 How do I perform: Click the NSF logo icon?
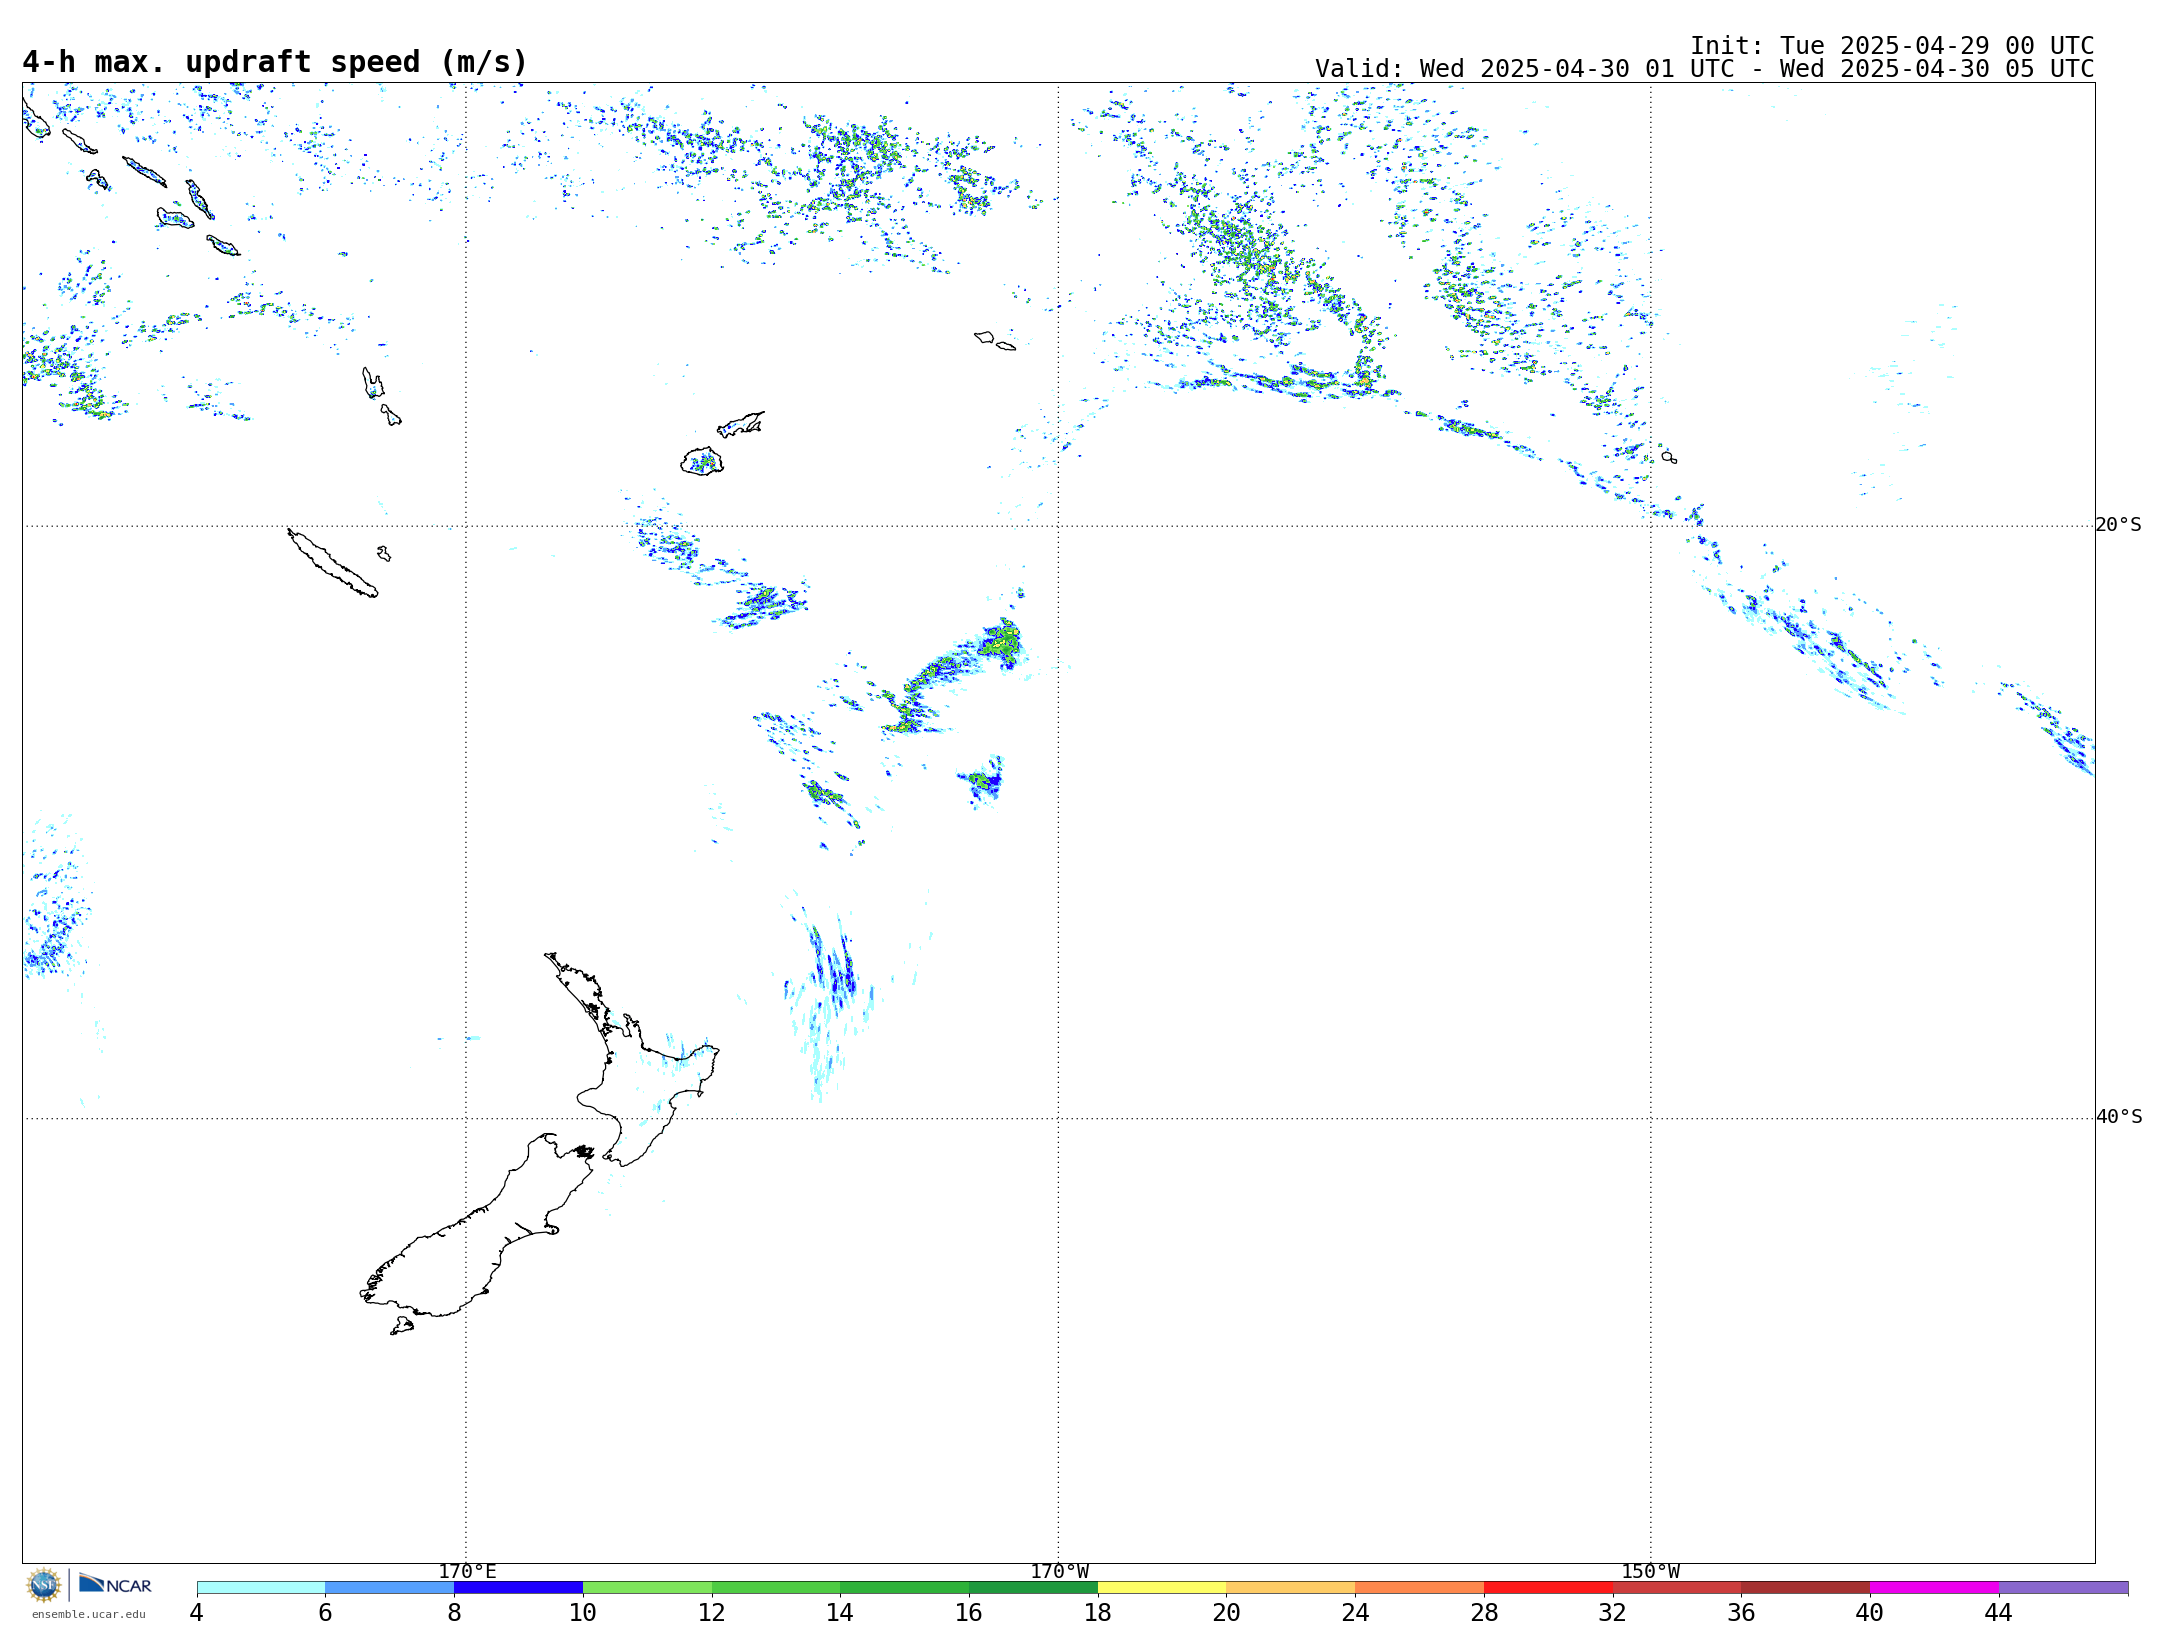pos(44,1585)
